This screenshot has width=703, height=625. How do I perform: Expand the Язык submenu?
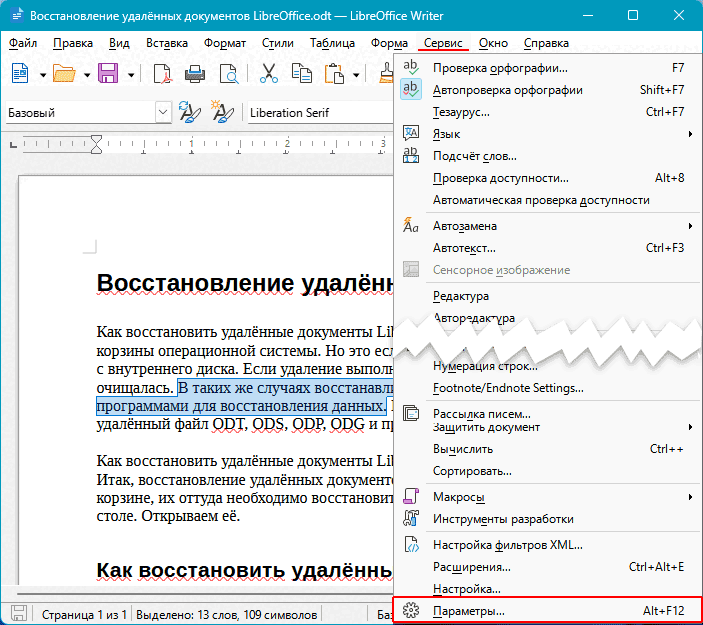[x=547, y=134]
